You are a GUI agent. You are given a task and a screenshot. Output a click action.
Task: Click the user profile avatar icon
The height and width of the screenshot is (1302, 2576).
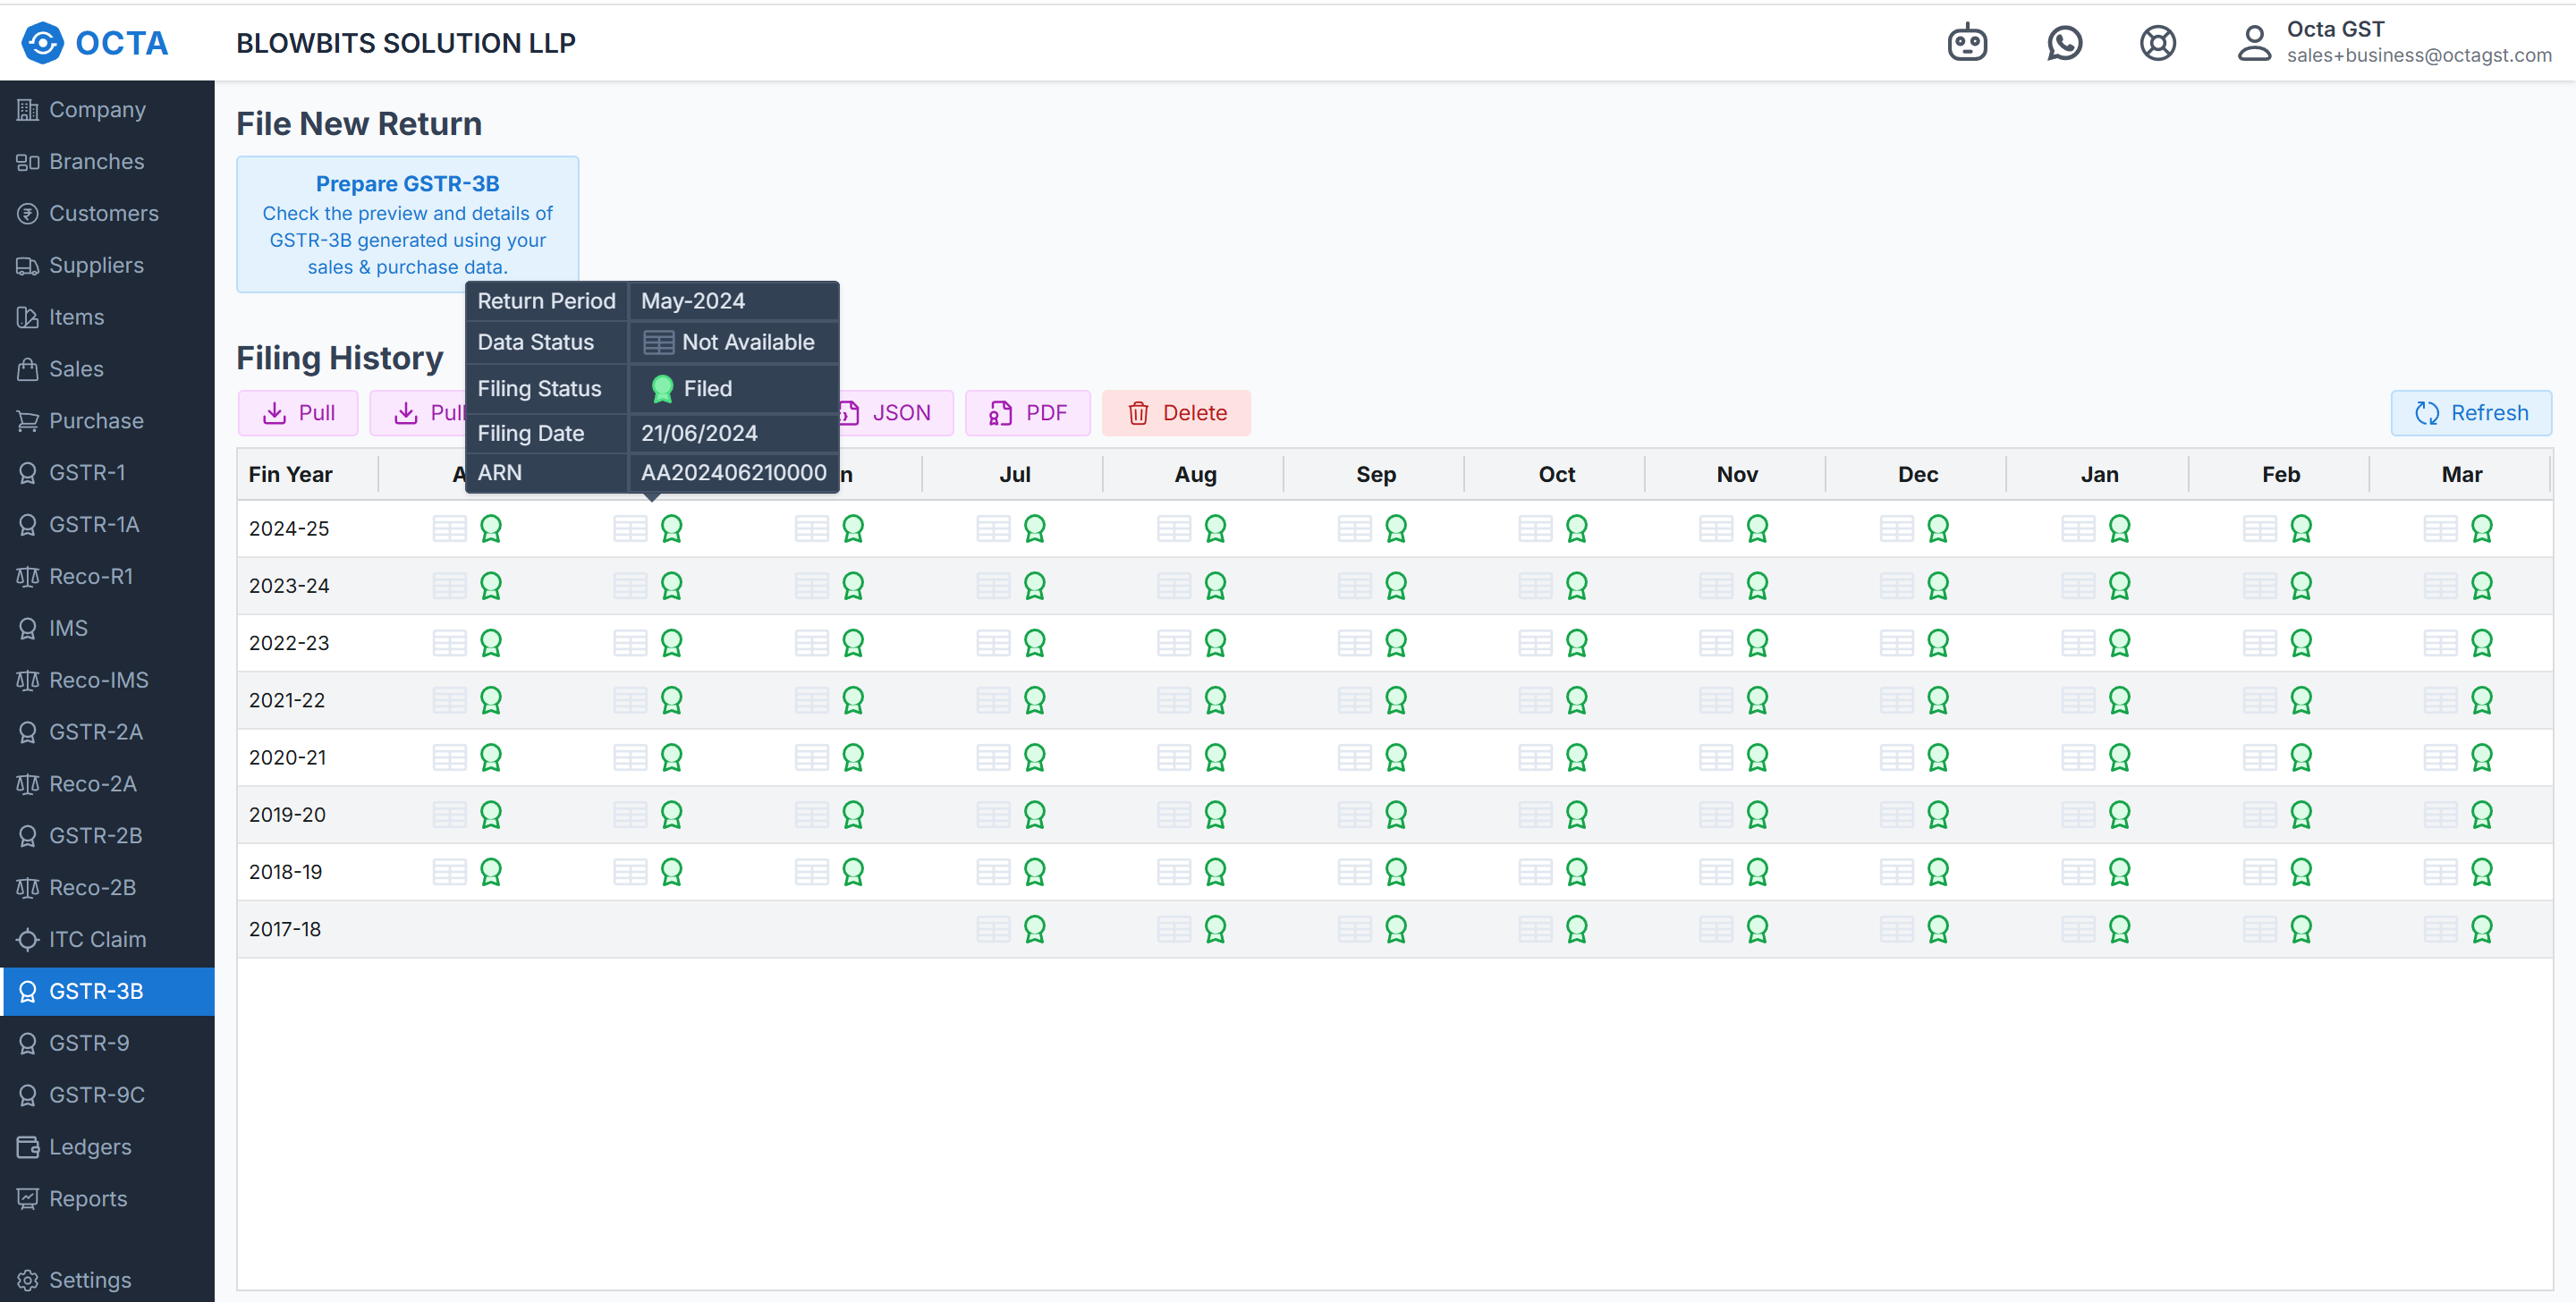(2253, 43)
